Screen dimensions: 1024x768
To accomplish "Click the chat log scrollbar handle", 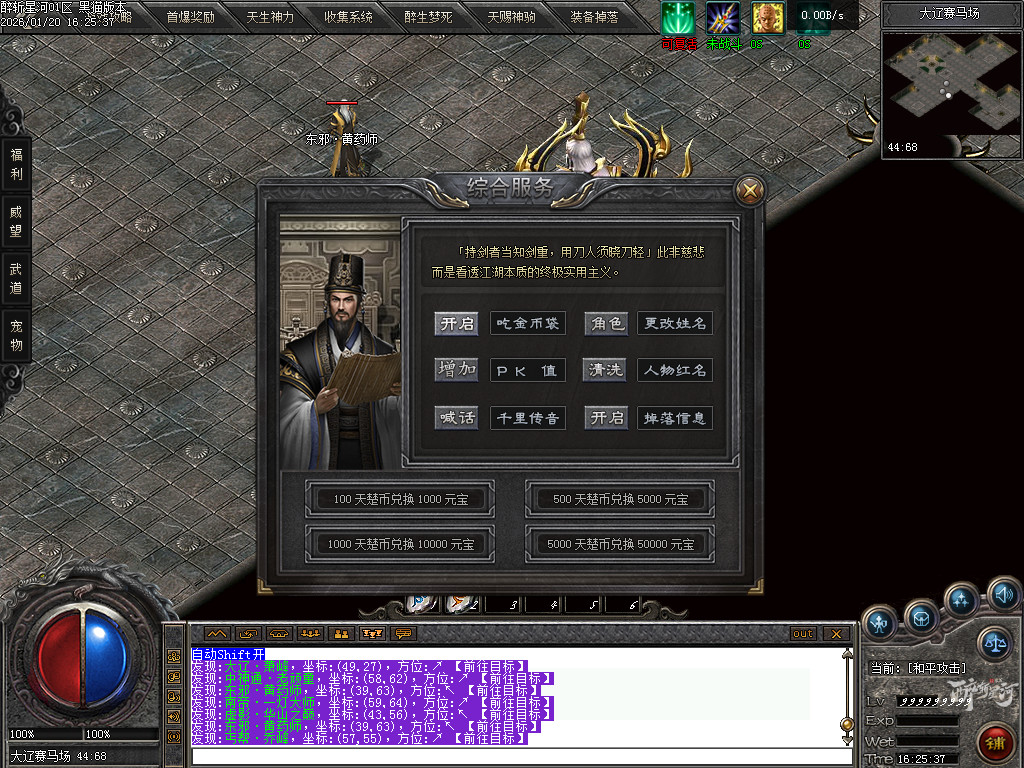I will 847,723.
